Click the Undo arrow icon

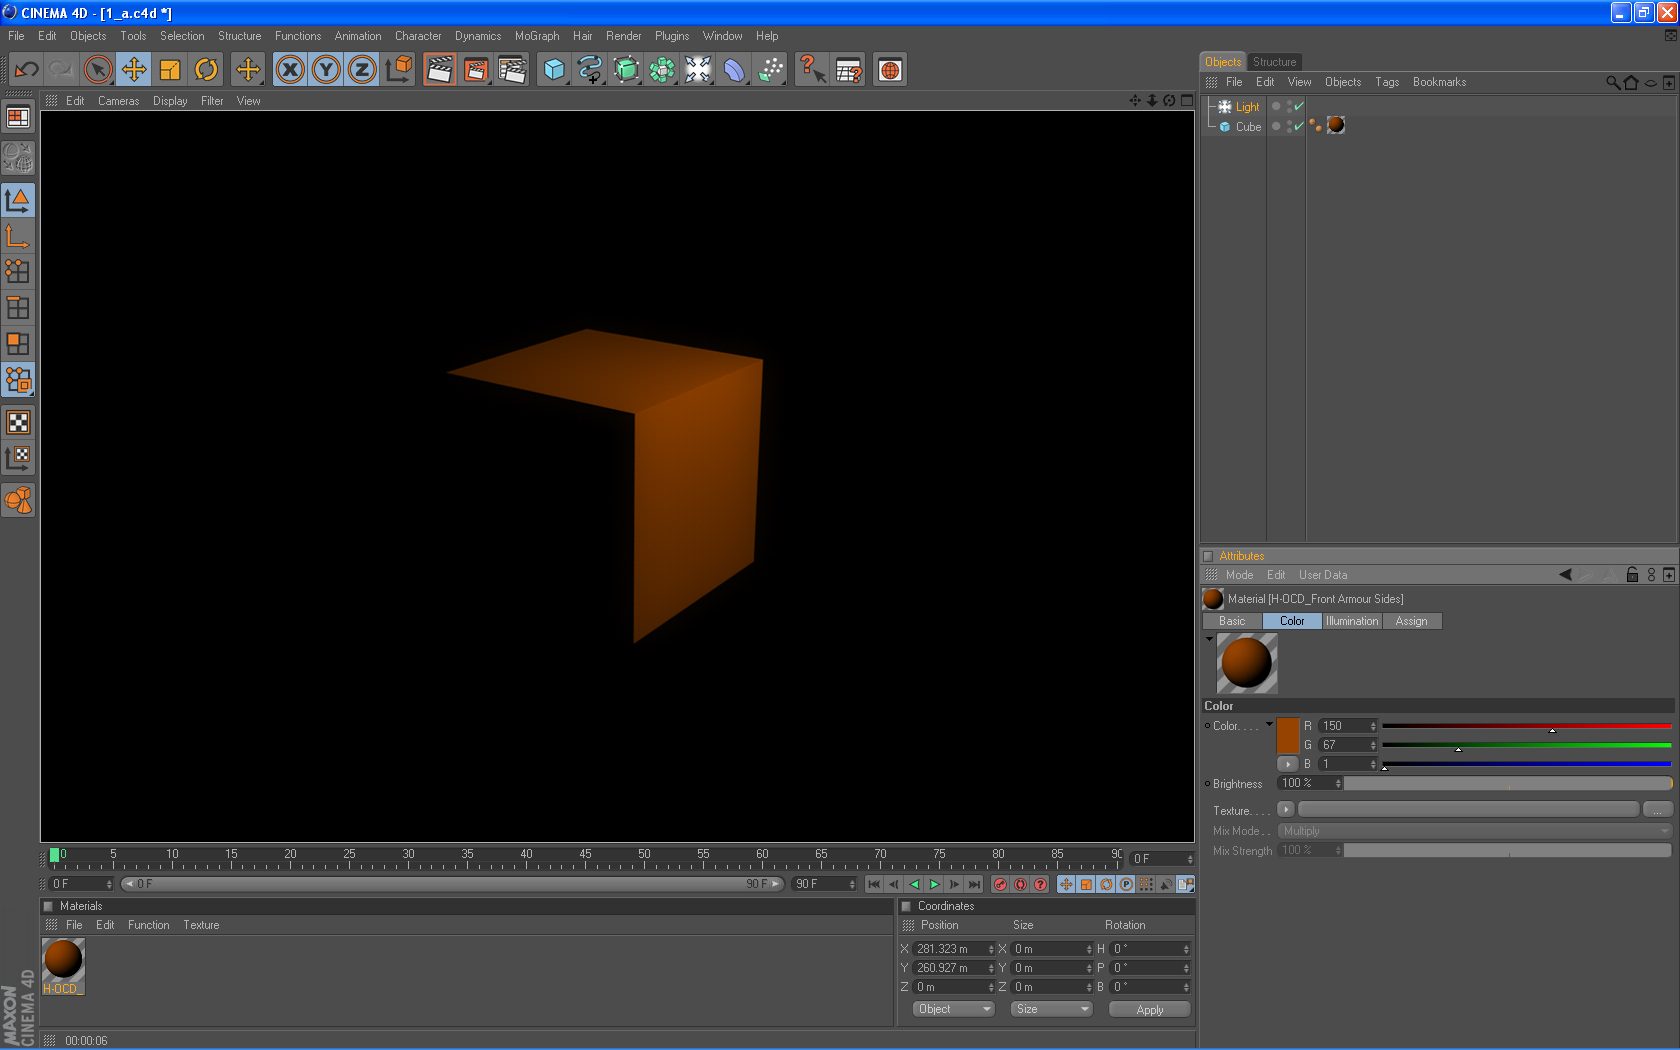click(x=27, y=70)
